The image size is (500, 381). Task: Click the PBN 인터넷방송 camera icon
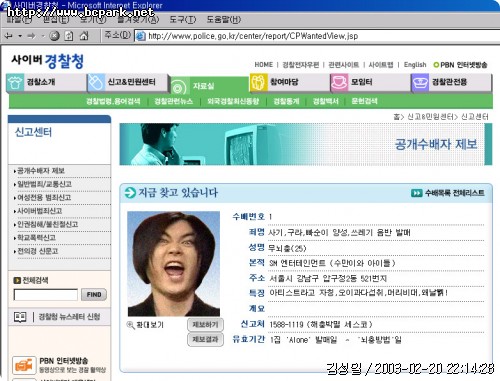click(x=24, y=365)
